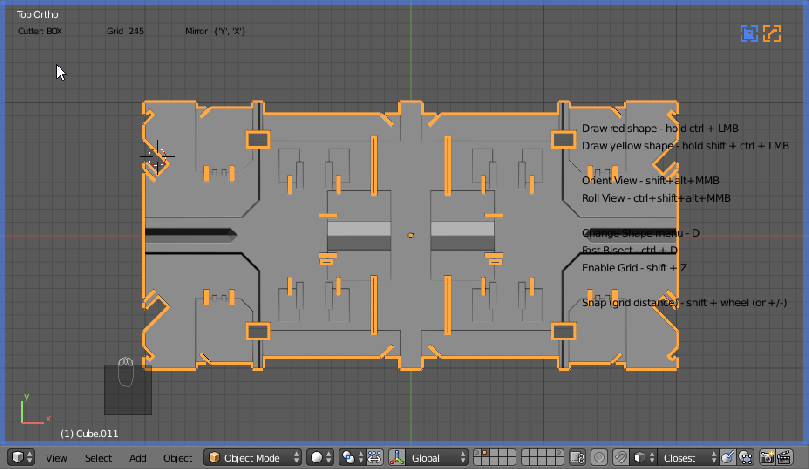The height and width of the screenshot is (469, 809).
Task: Open the Object Mode dropdown
Action: (x=252, y=457)
